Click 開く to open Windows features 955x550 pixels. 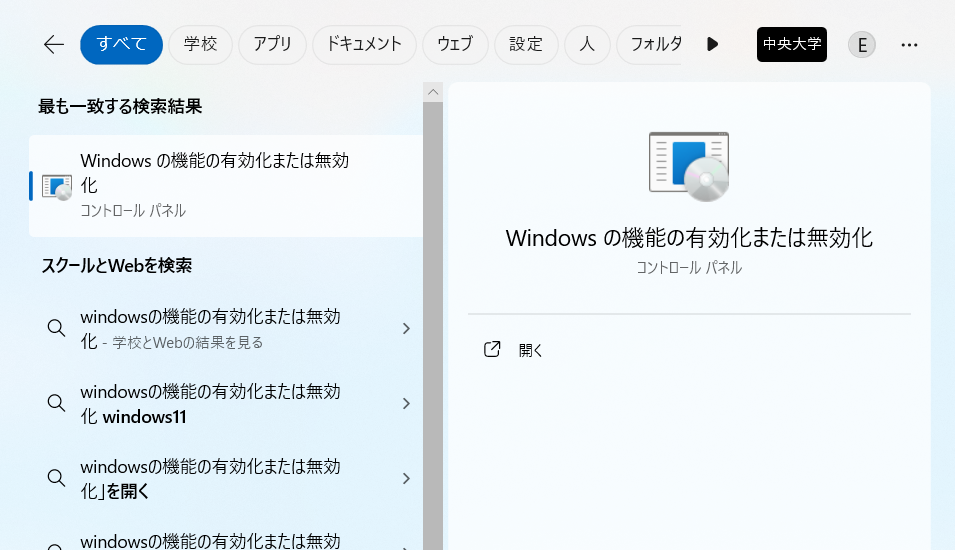coord(531,350)
